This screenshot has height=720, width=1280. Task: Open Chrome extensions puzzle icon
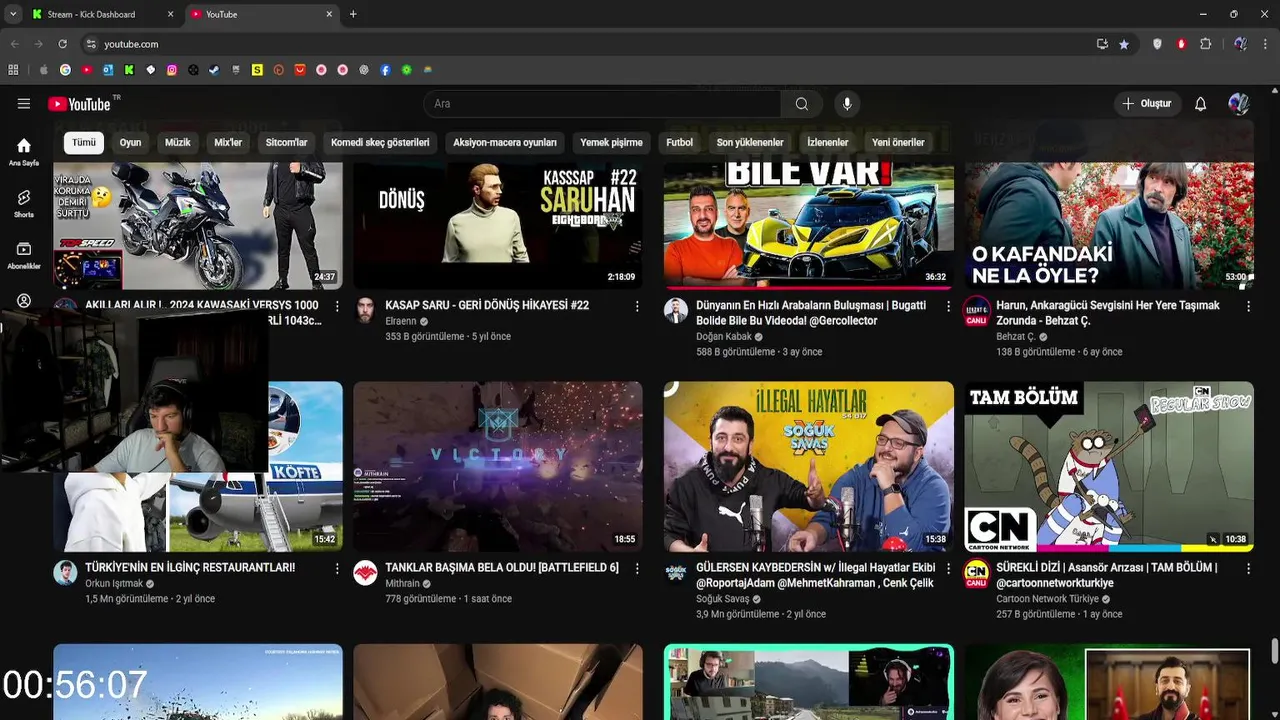(x=1205, y=44)
